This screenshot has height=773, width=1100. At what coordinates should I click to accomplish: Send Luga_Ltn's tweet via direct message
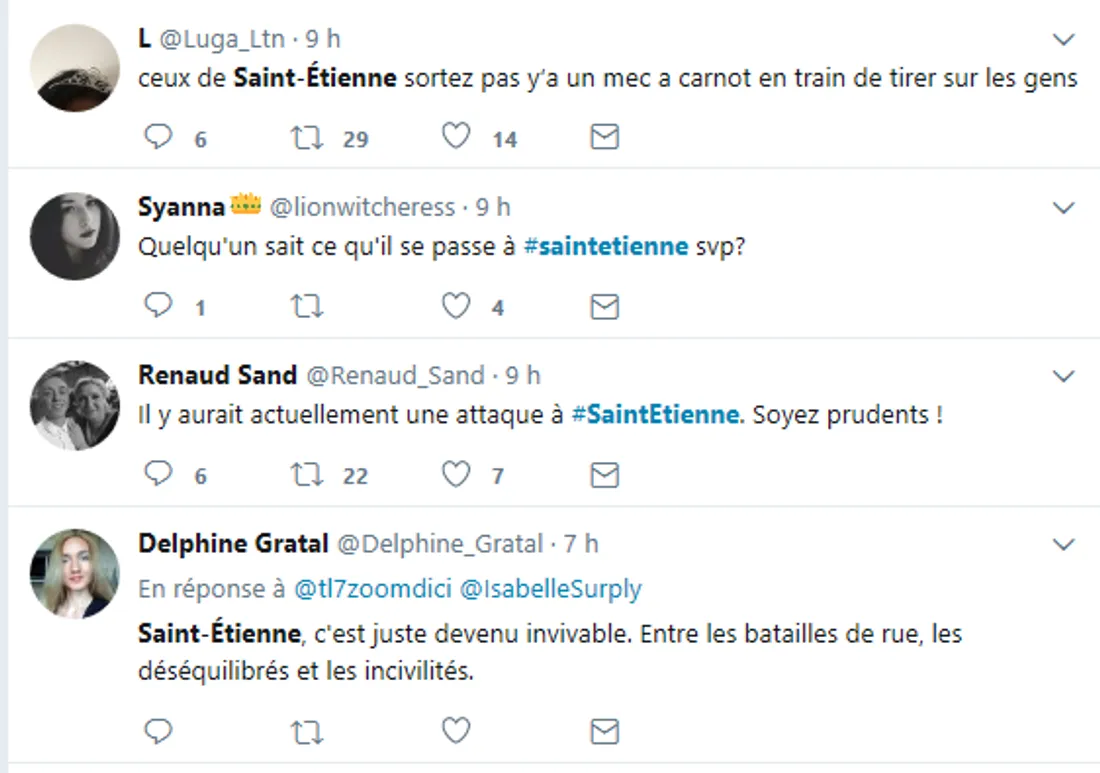click(604, 137)
